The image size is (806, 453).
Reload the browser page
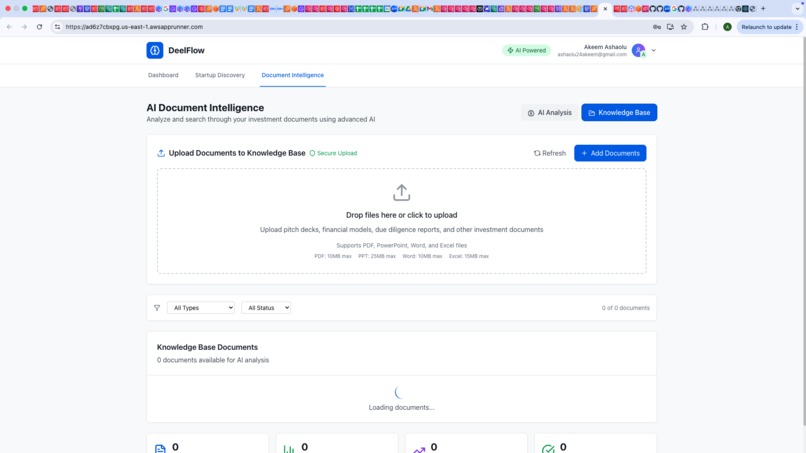(x=39, y=27)
